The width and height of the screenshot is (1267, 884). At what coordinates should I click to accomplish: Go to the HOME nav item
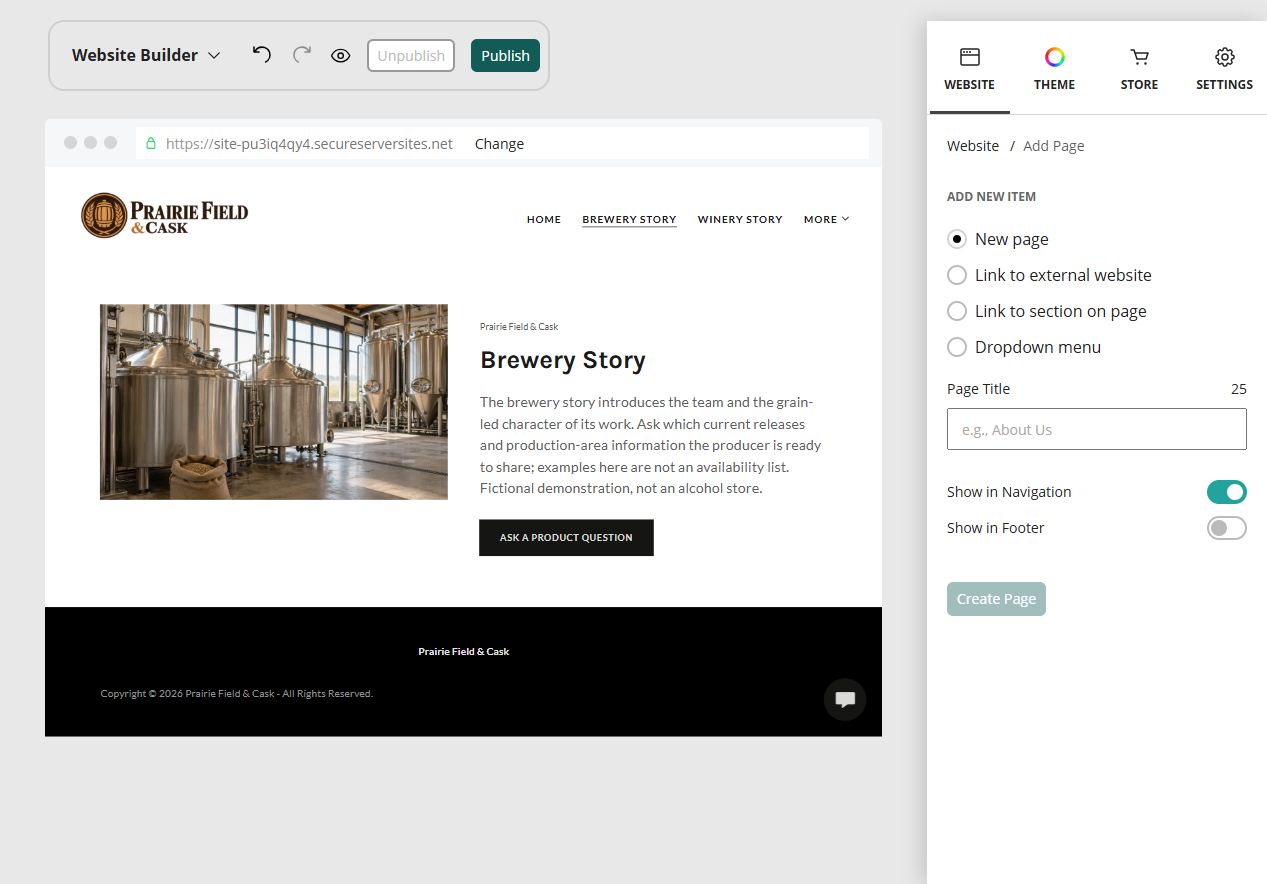[544, 219]
